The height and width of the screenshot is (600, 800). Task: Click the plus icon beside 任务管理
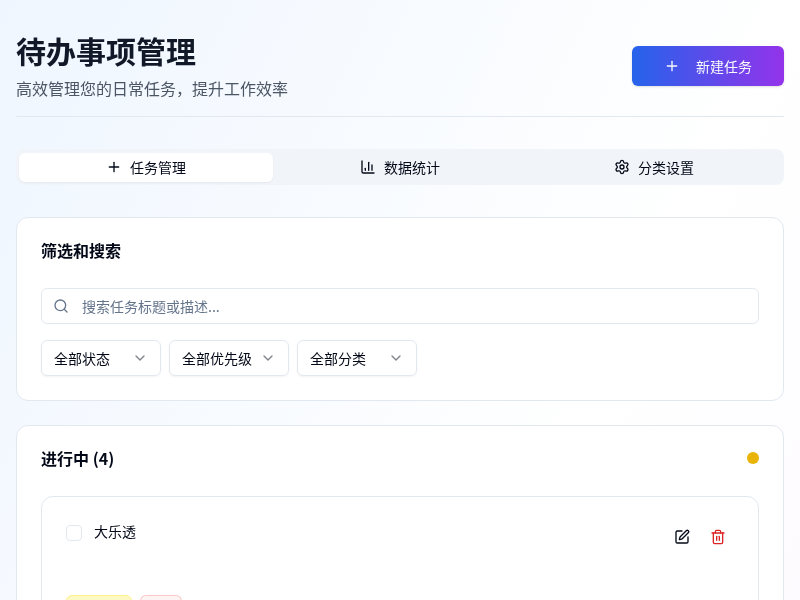pyautogui.click(x=114, y=167)
